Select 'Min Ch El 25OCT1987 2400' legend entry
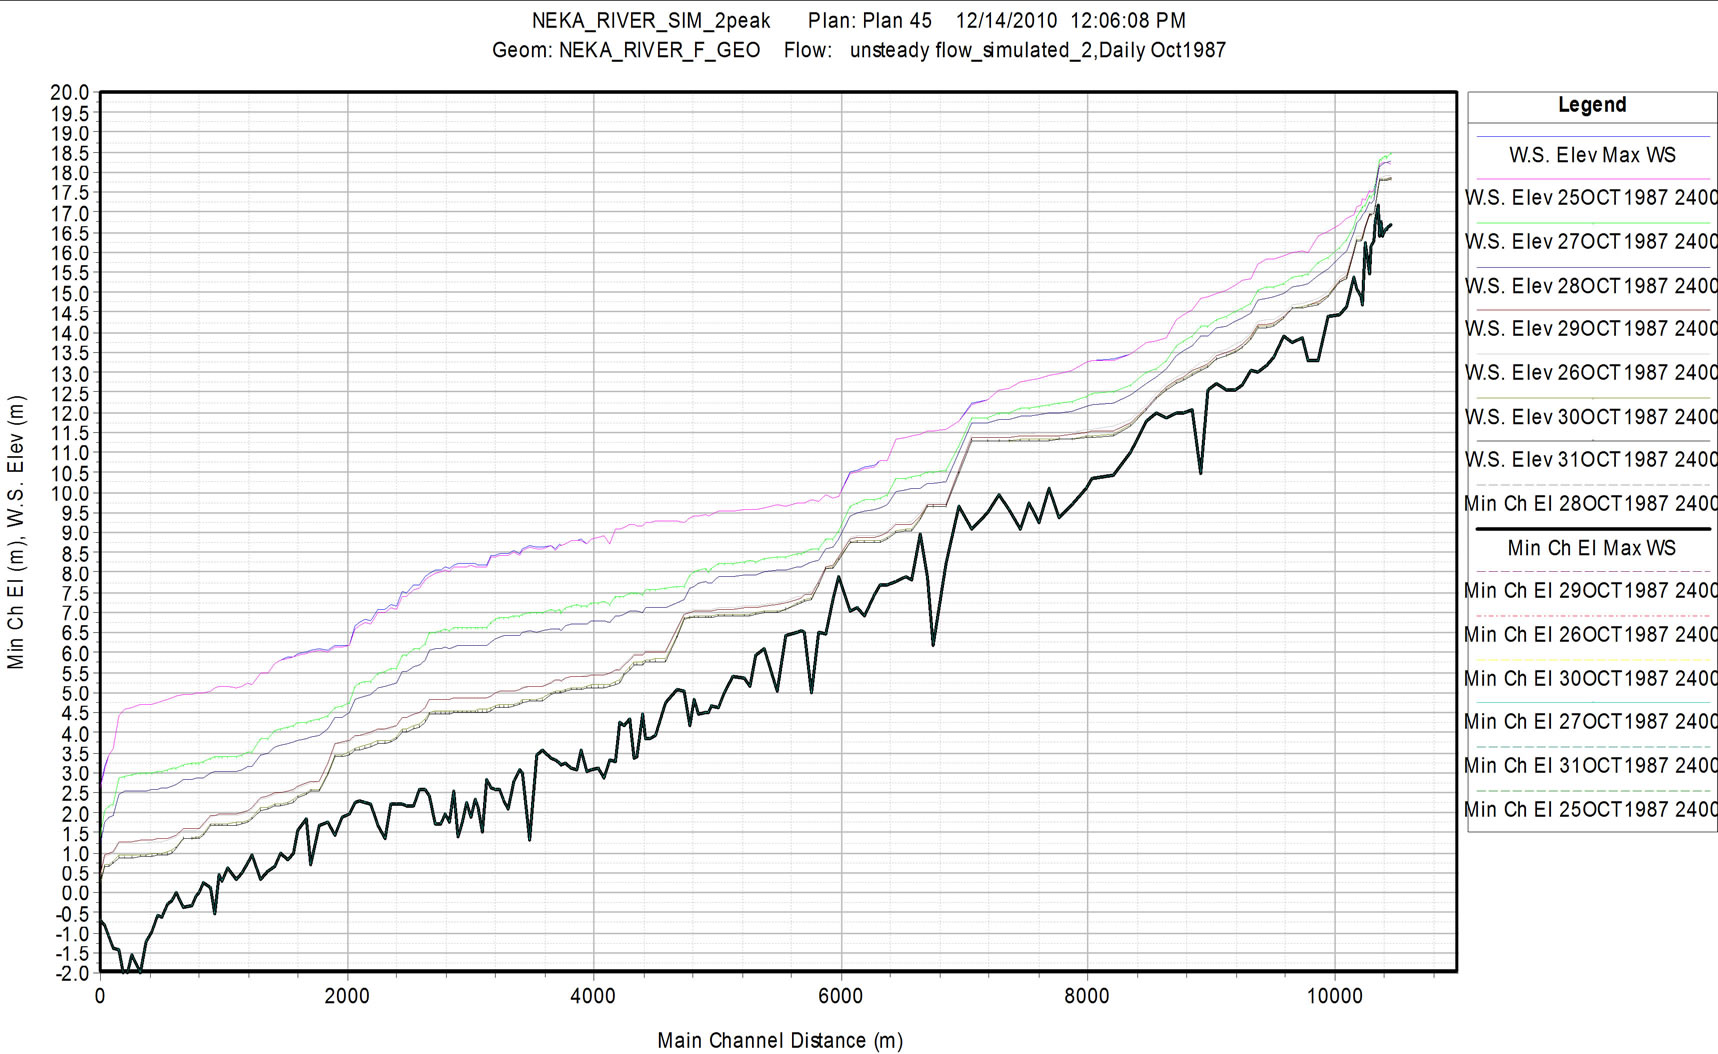Screen dimensions: 1718x1054 pyautogui.click(x=1591, y=810)
